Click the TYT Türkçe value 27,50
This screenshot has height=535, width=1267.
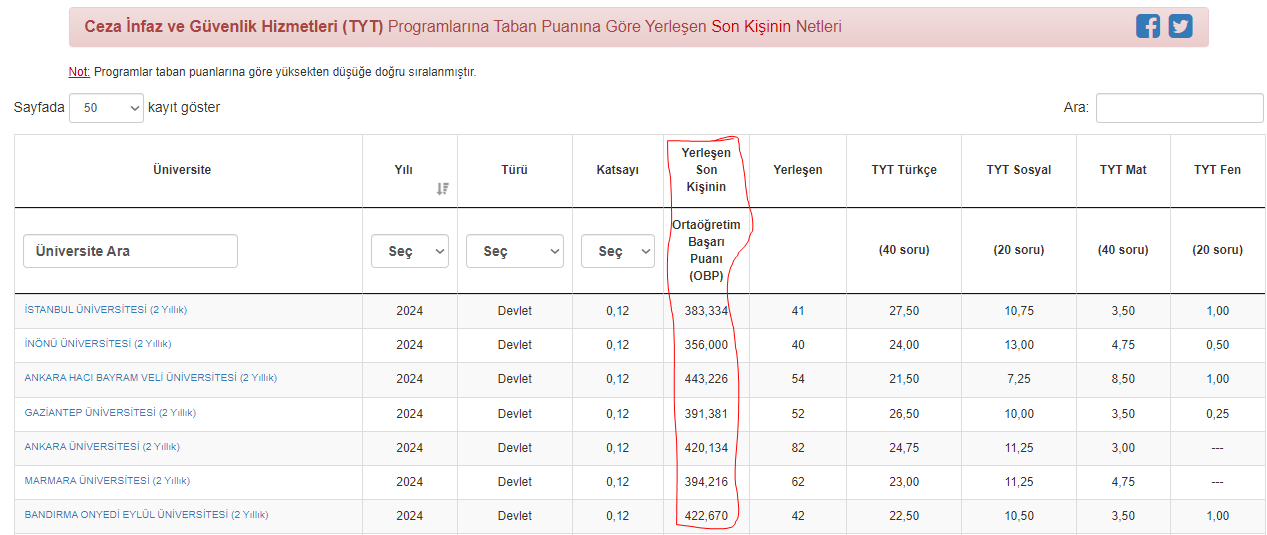tap(904, 311)
